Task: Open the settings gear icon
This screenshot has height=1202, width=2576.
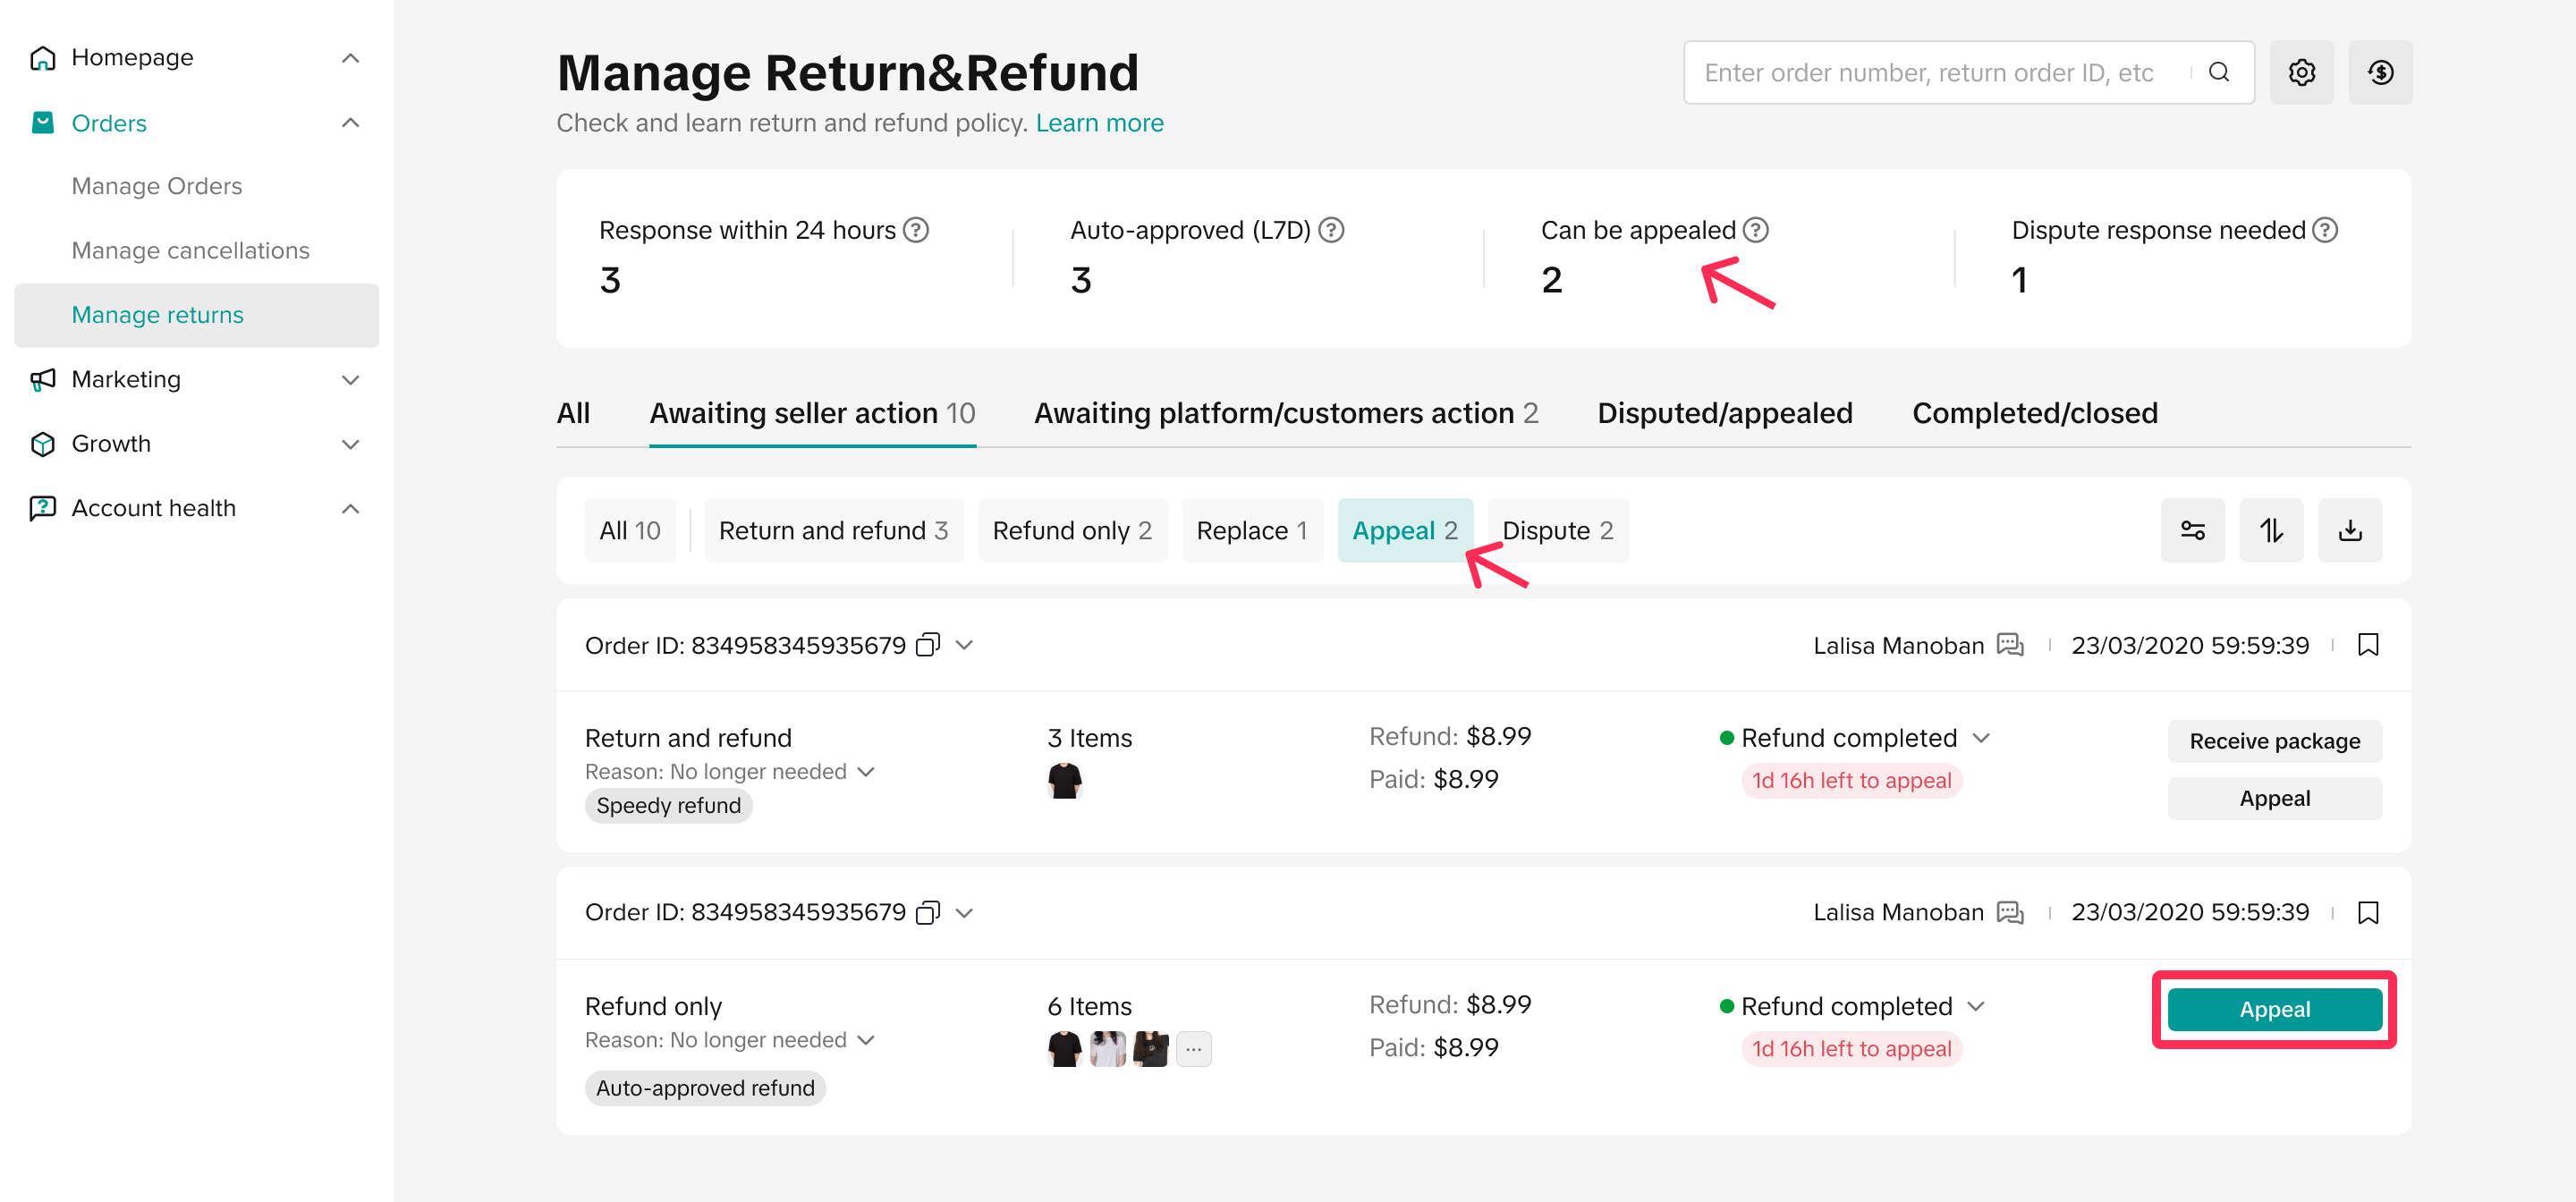Action: [2301, 72]
